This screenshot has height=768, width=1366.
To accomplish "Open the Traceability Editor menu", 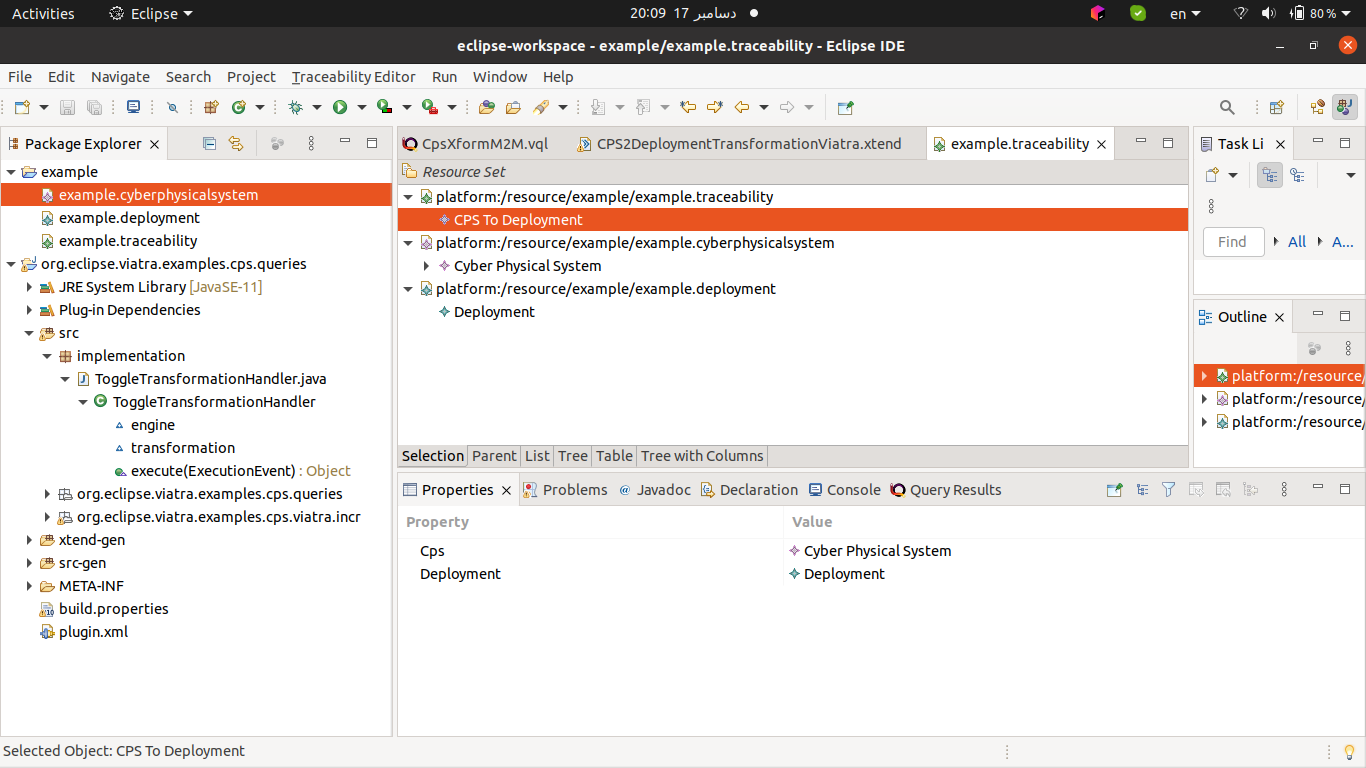I will click(353, 77).
